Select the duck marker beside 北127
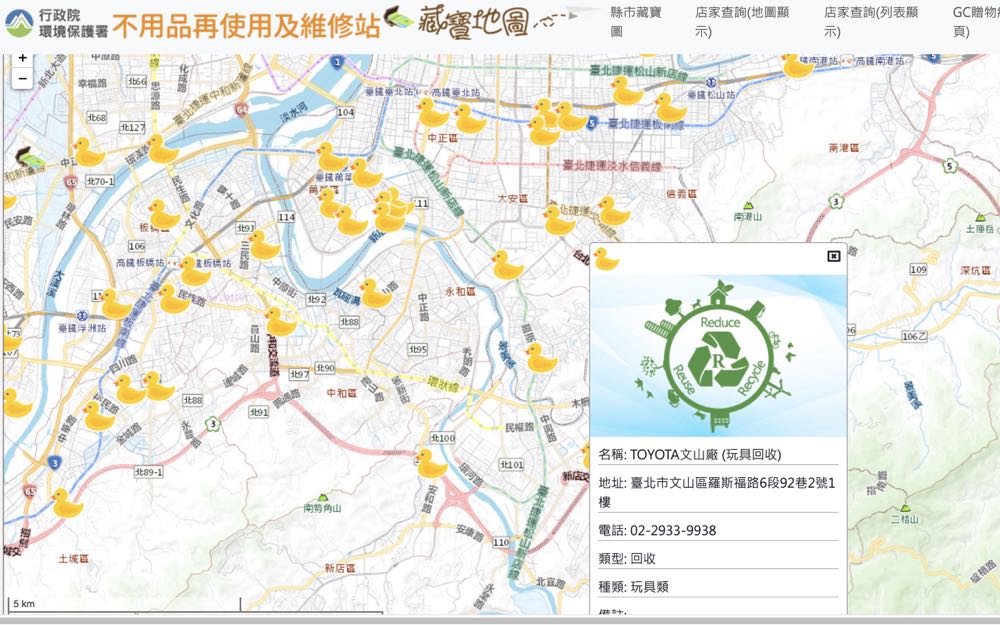The width and height of the screenshot is (1000, 625). 162,149
